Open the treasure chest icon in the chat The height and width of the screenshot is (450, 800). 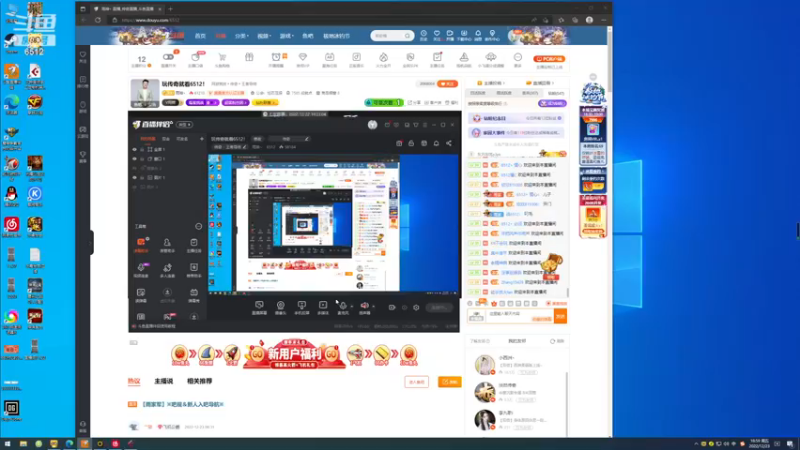551,264
